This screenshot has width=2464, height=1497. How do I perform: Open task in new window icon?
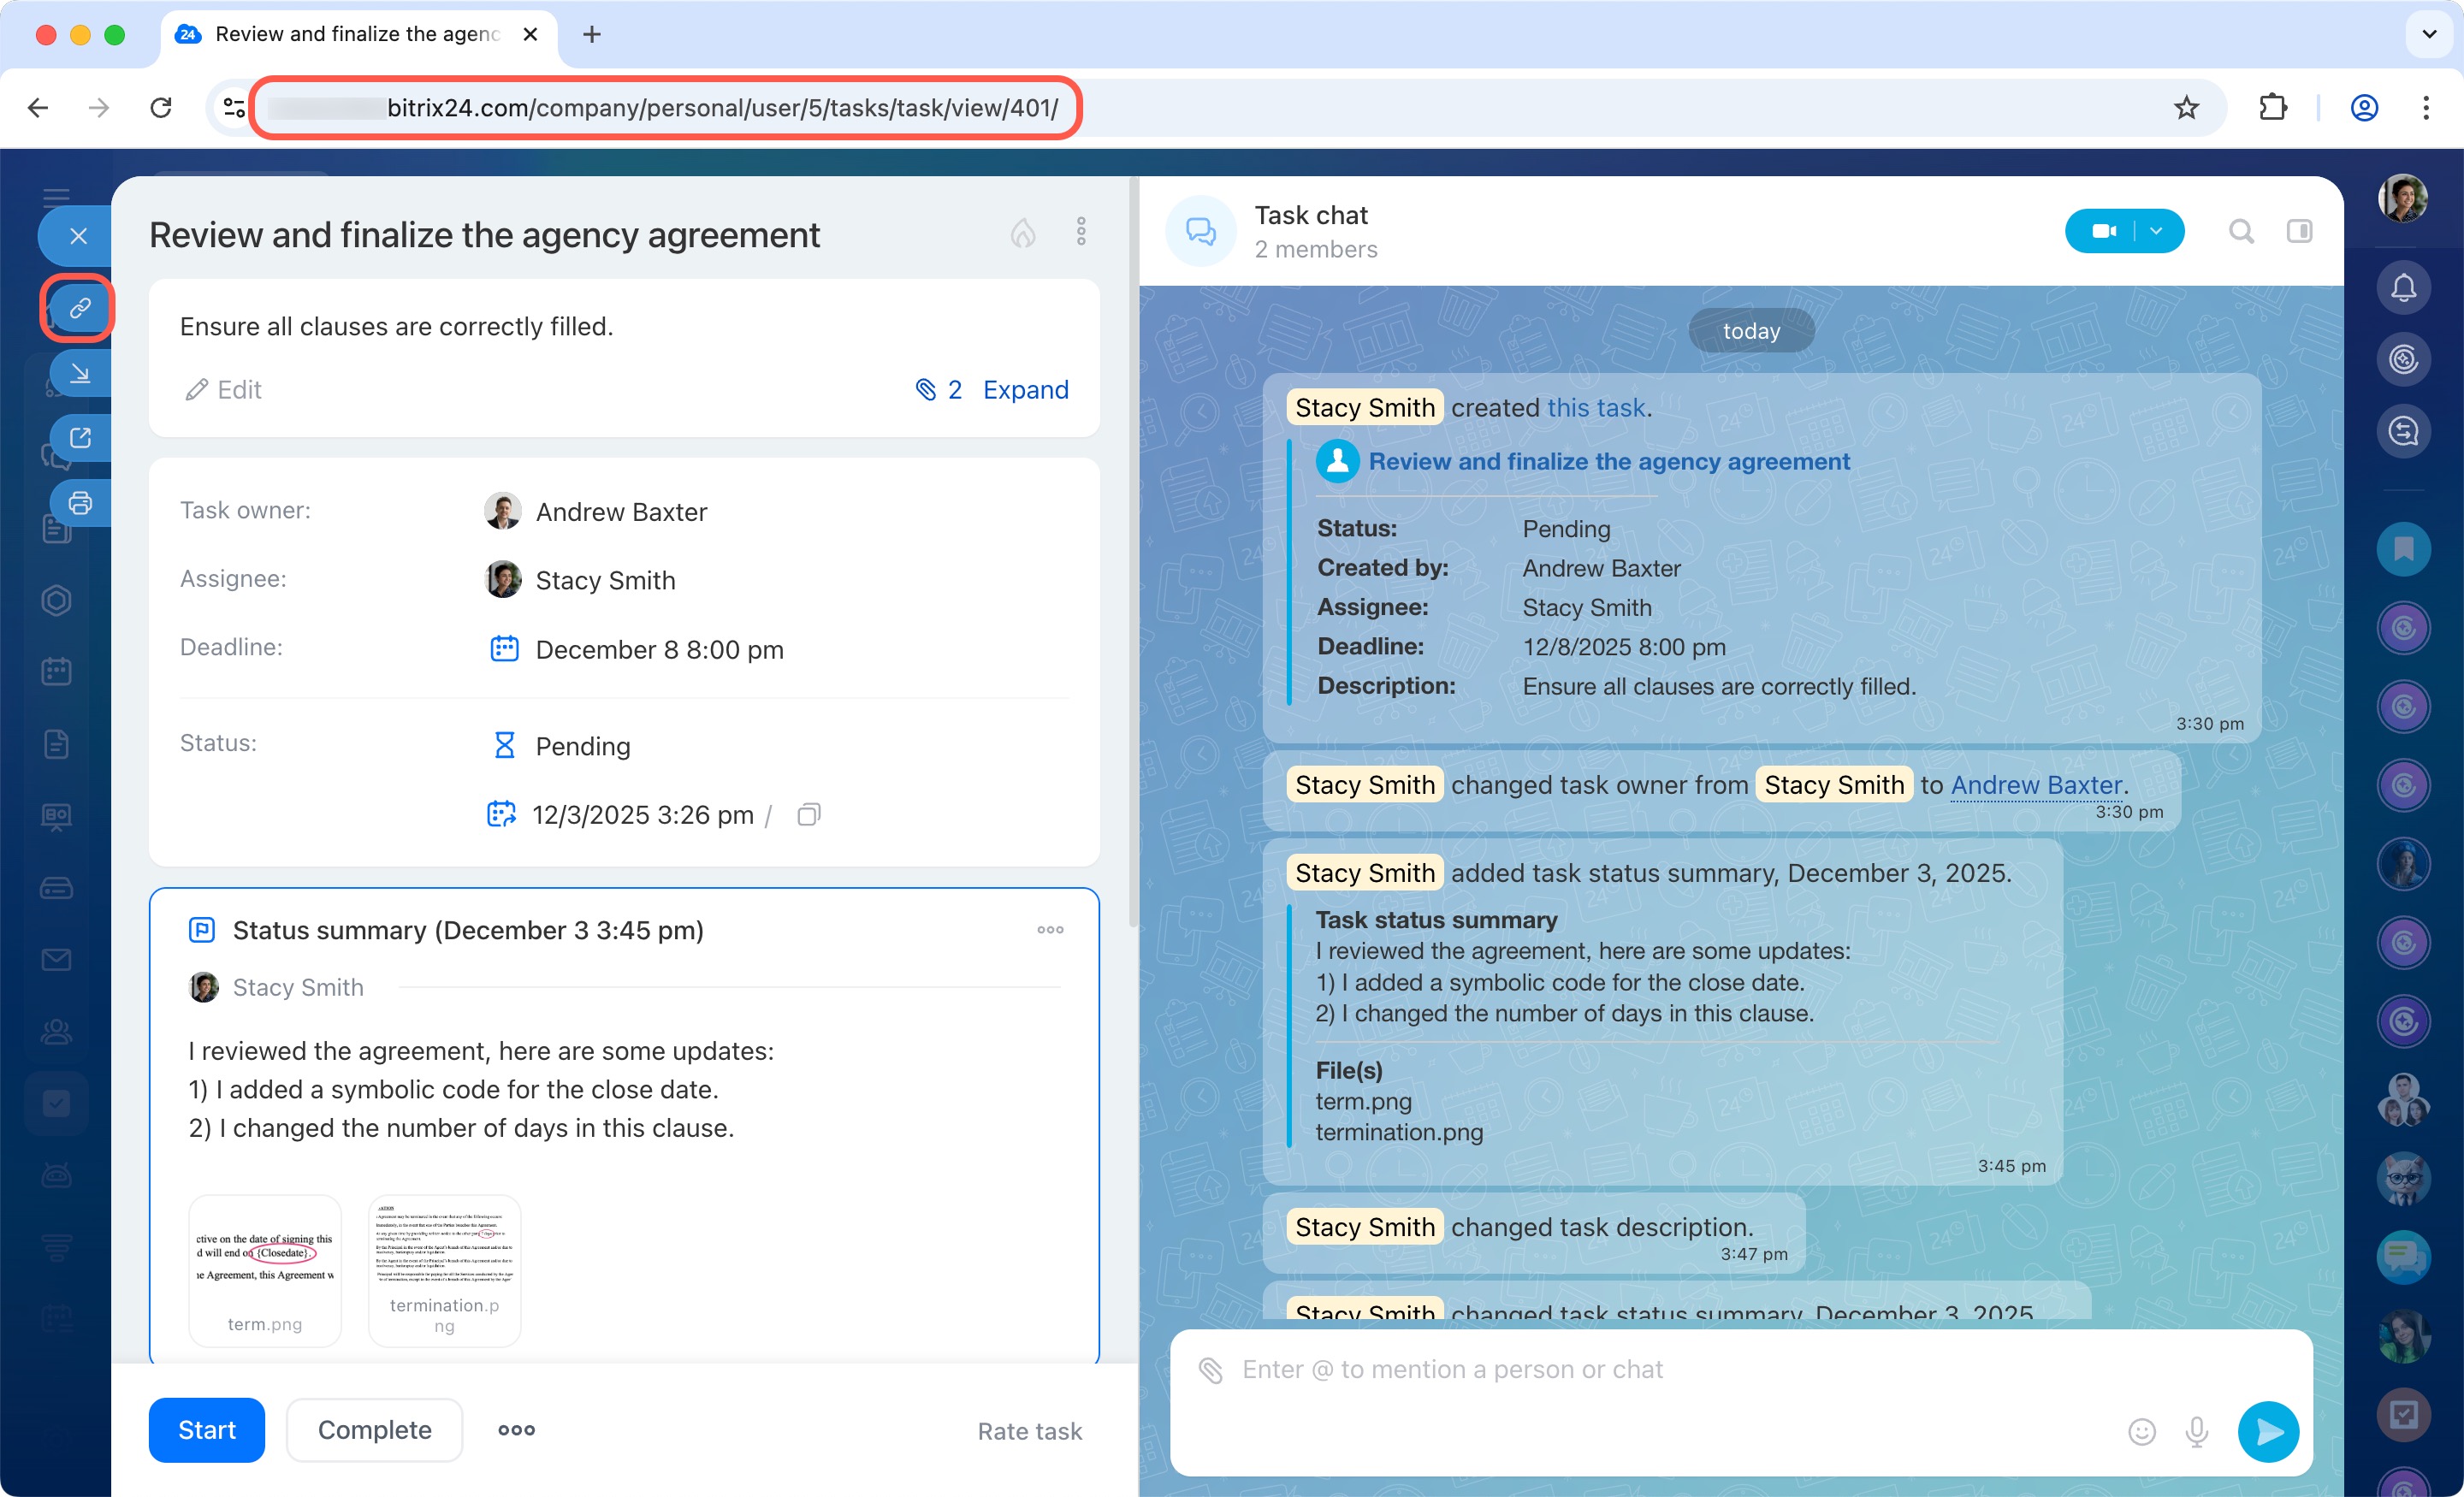click(x=80, y=438)
